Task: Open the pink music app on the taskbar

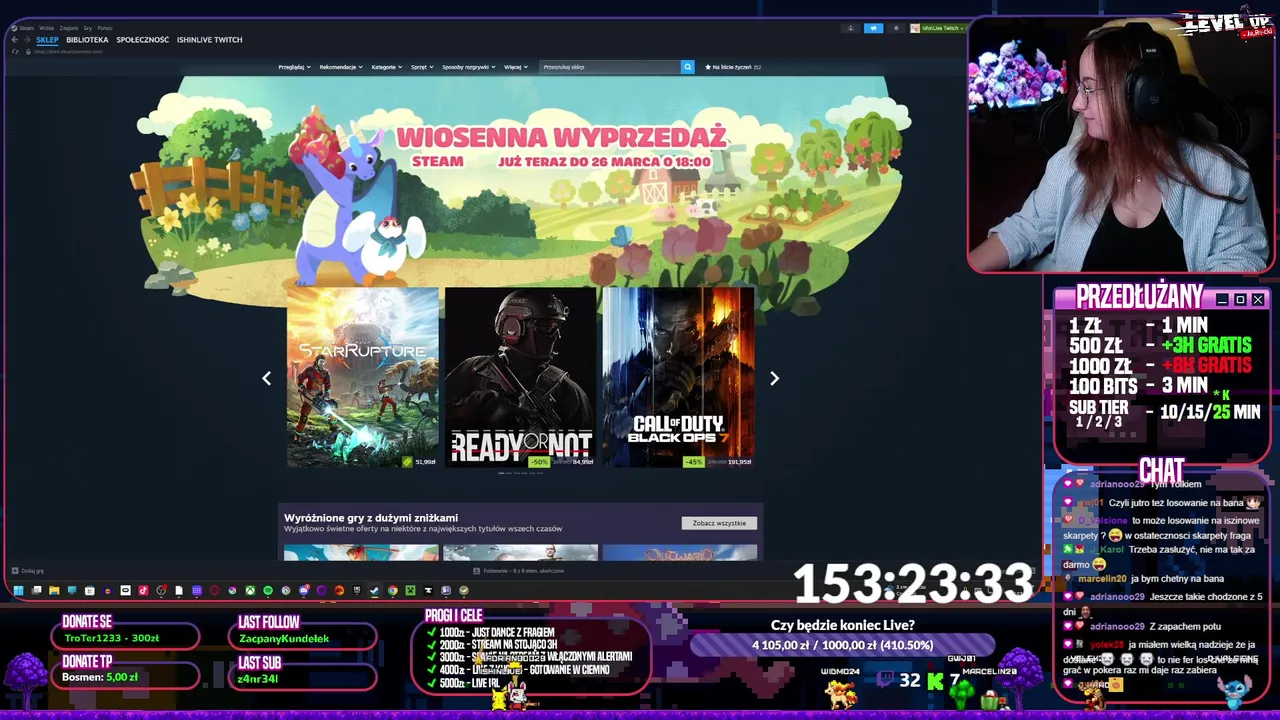Action: click(143, 590)
